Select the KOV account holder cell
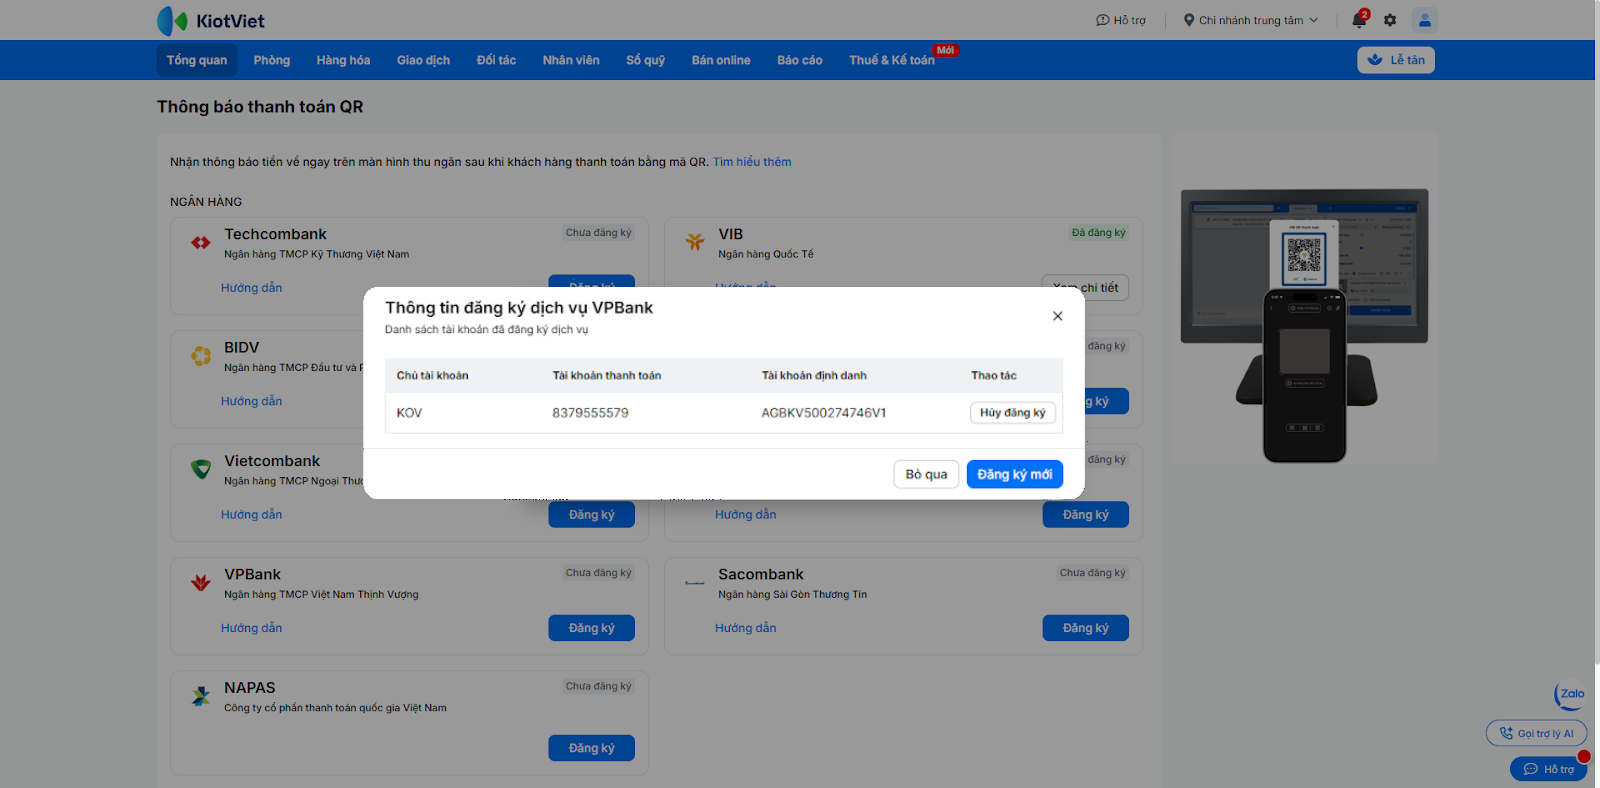 coord(409,413)
